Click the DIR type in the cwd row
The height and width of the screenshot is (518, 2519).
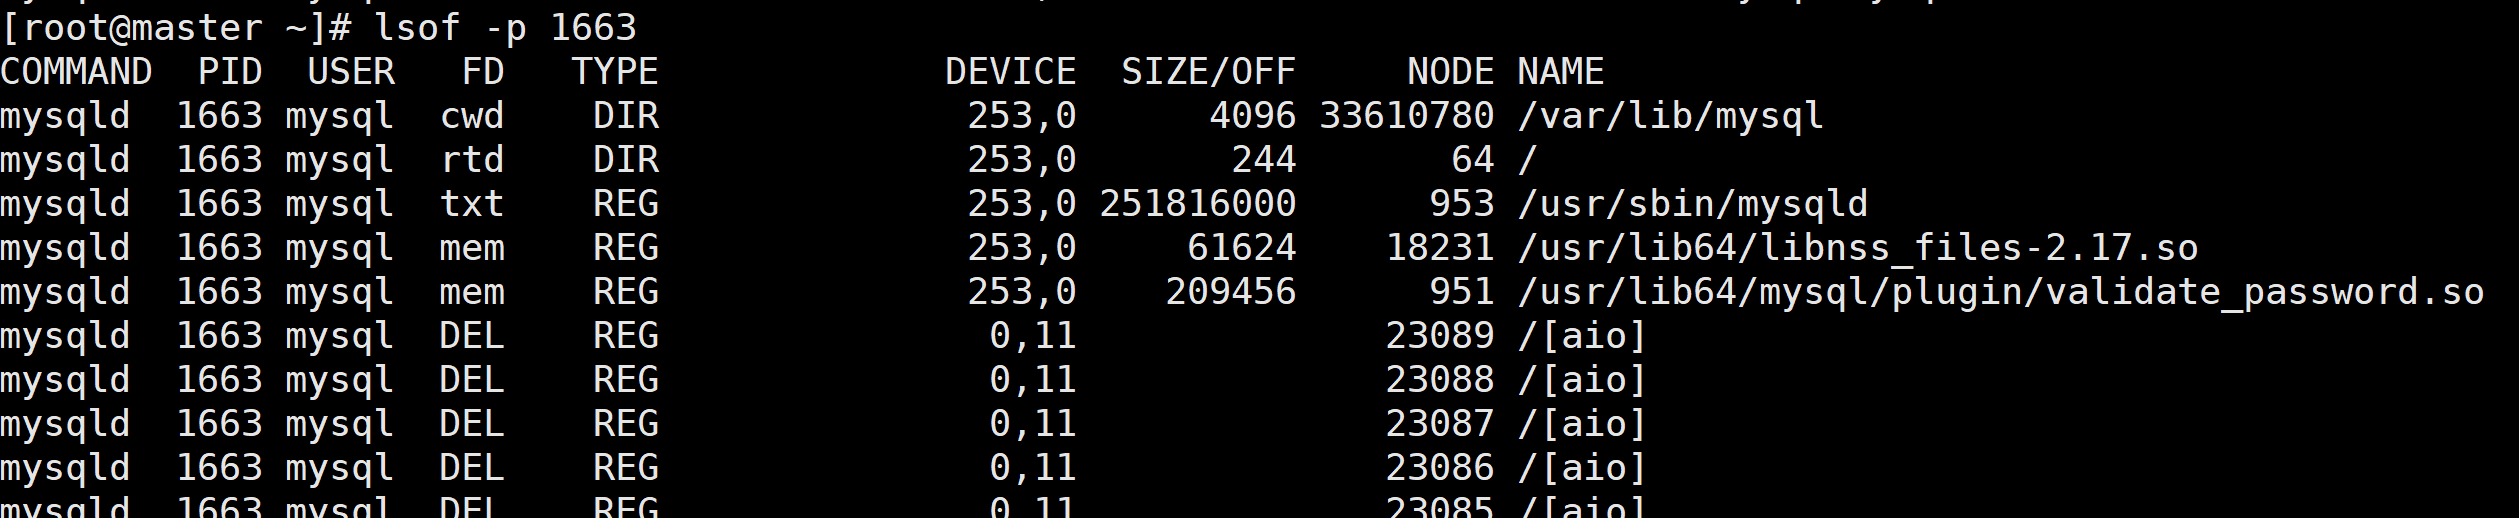point(626,116)
